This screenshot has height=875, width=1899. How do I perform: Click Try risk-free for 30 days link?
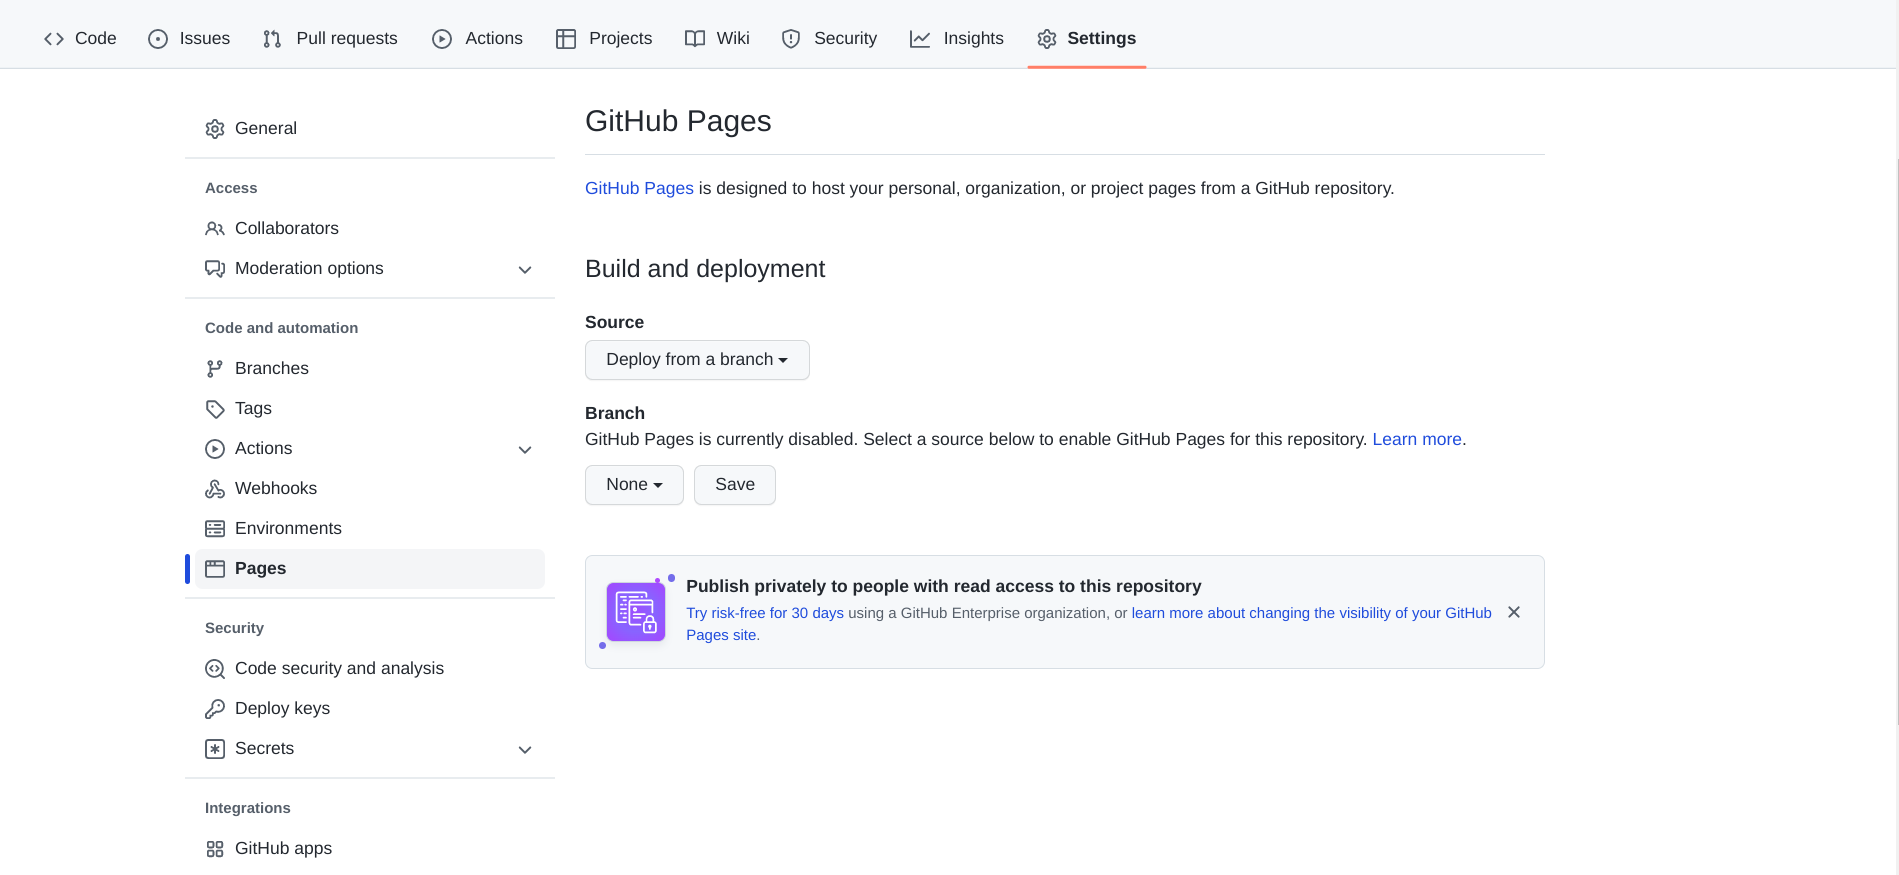[x=765, y=613]
